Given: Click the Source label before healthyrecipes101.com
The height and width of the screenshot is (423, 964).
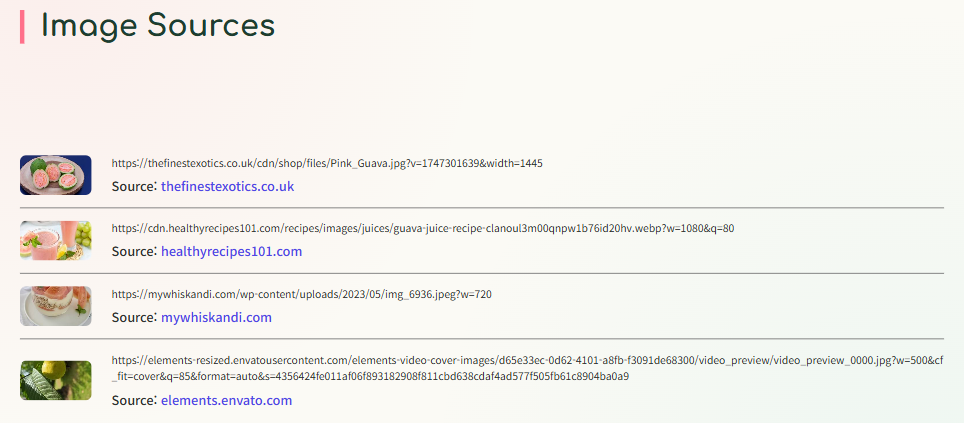Looking at the screenshot, I should point(134,251).
